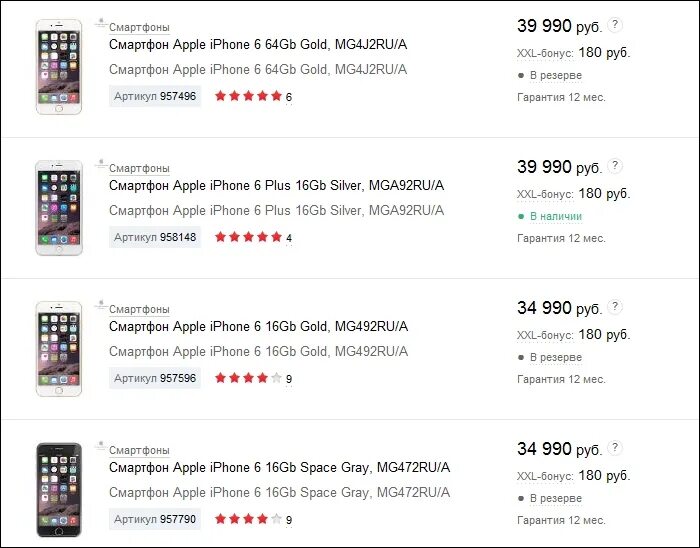
Task: Click 'В резерве' status of iPhone 6 64Gb Gold
Action: (x=556, y=75)
